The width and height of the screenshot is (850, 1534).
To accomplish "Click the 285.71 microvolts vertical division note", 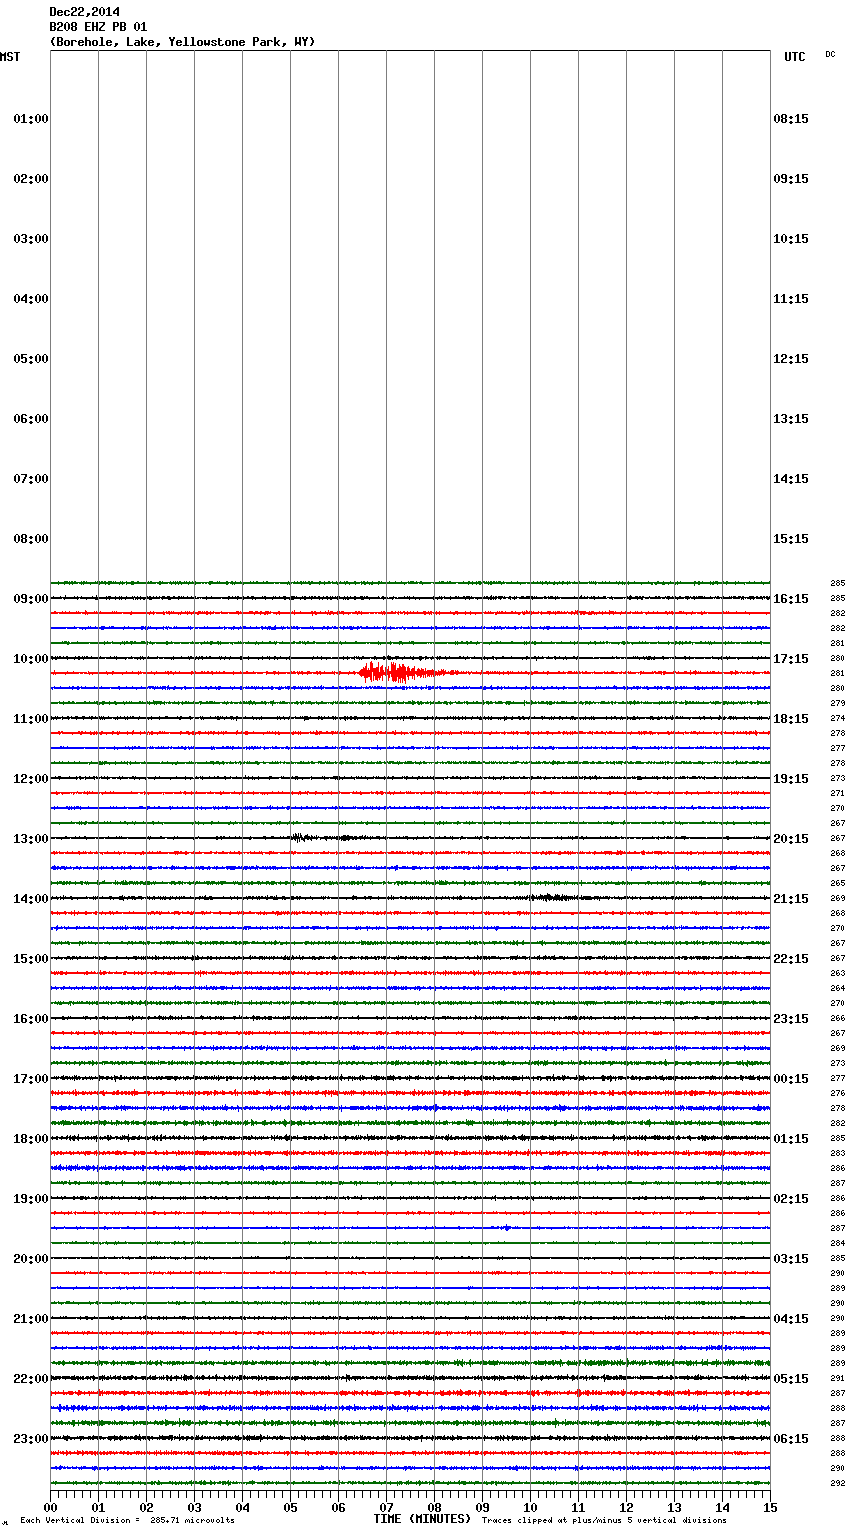I will pos(128,1521).
